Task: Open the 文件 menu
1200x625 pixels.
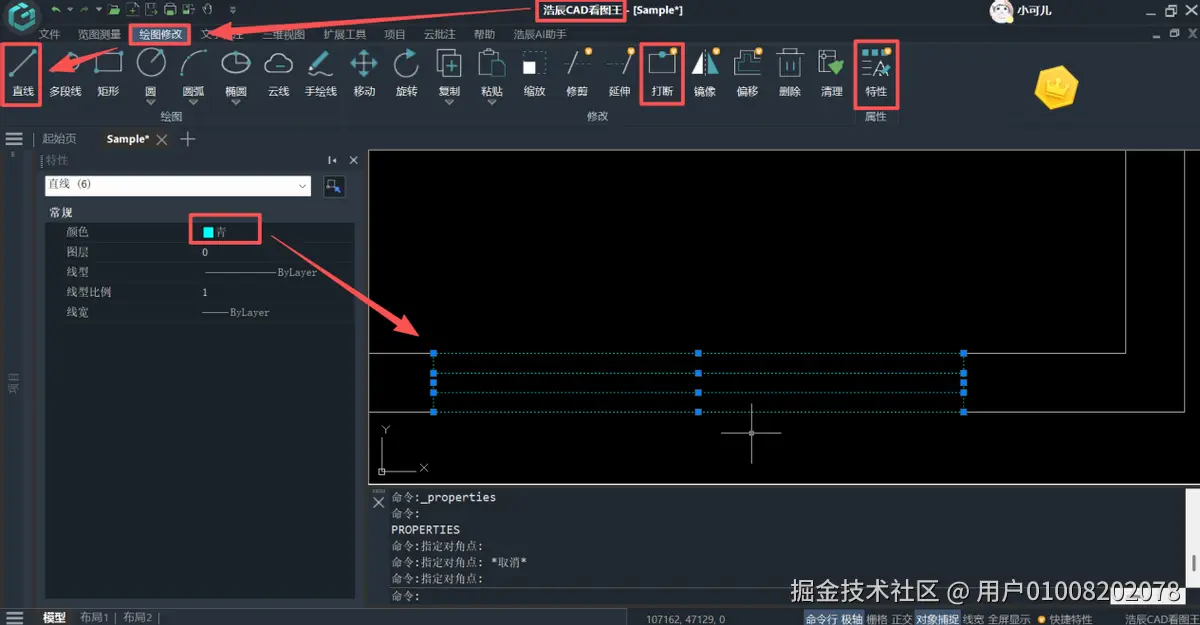Action: tap(49, 34)
